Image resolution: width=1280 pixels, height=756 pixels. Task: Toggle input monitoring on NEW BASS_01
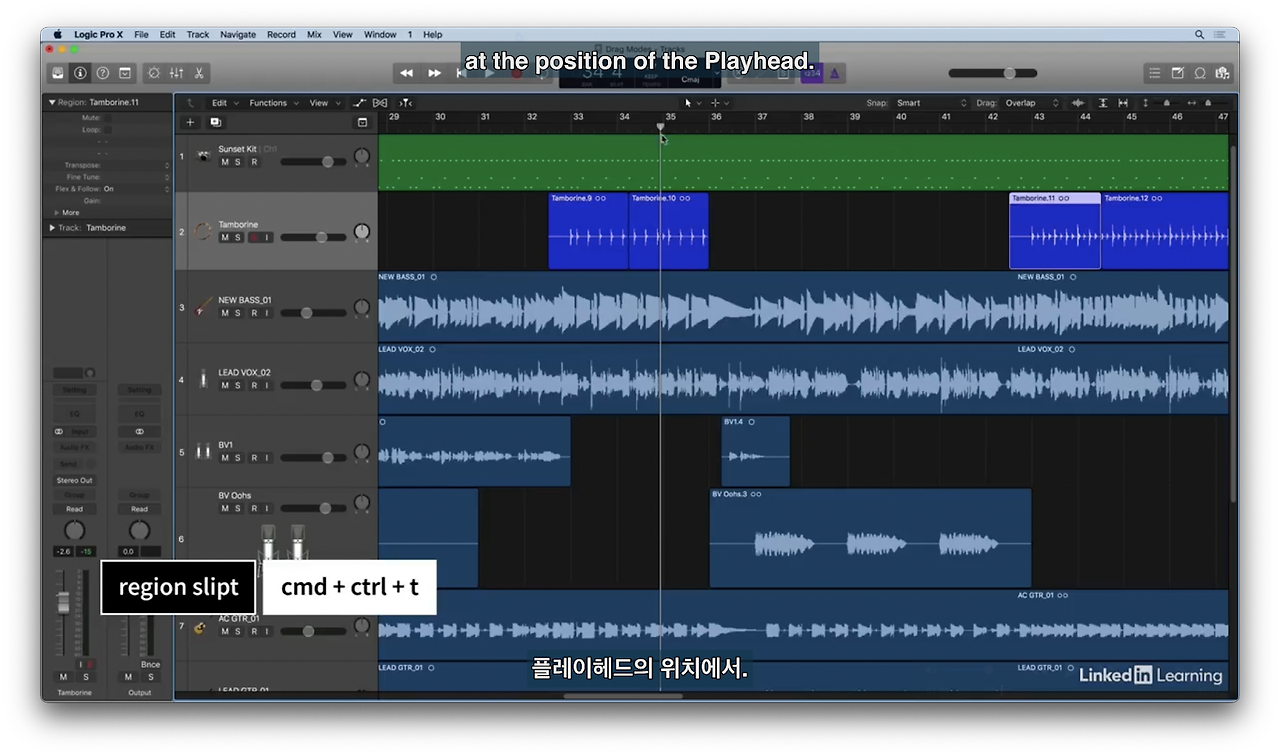point(267,313)
